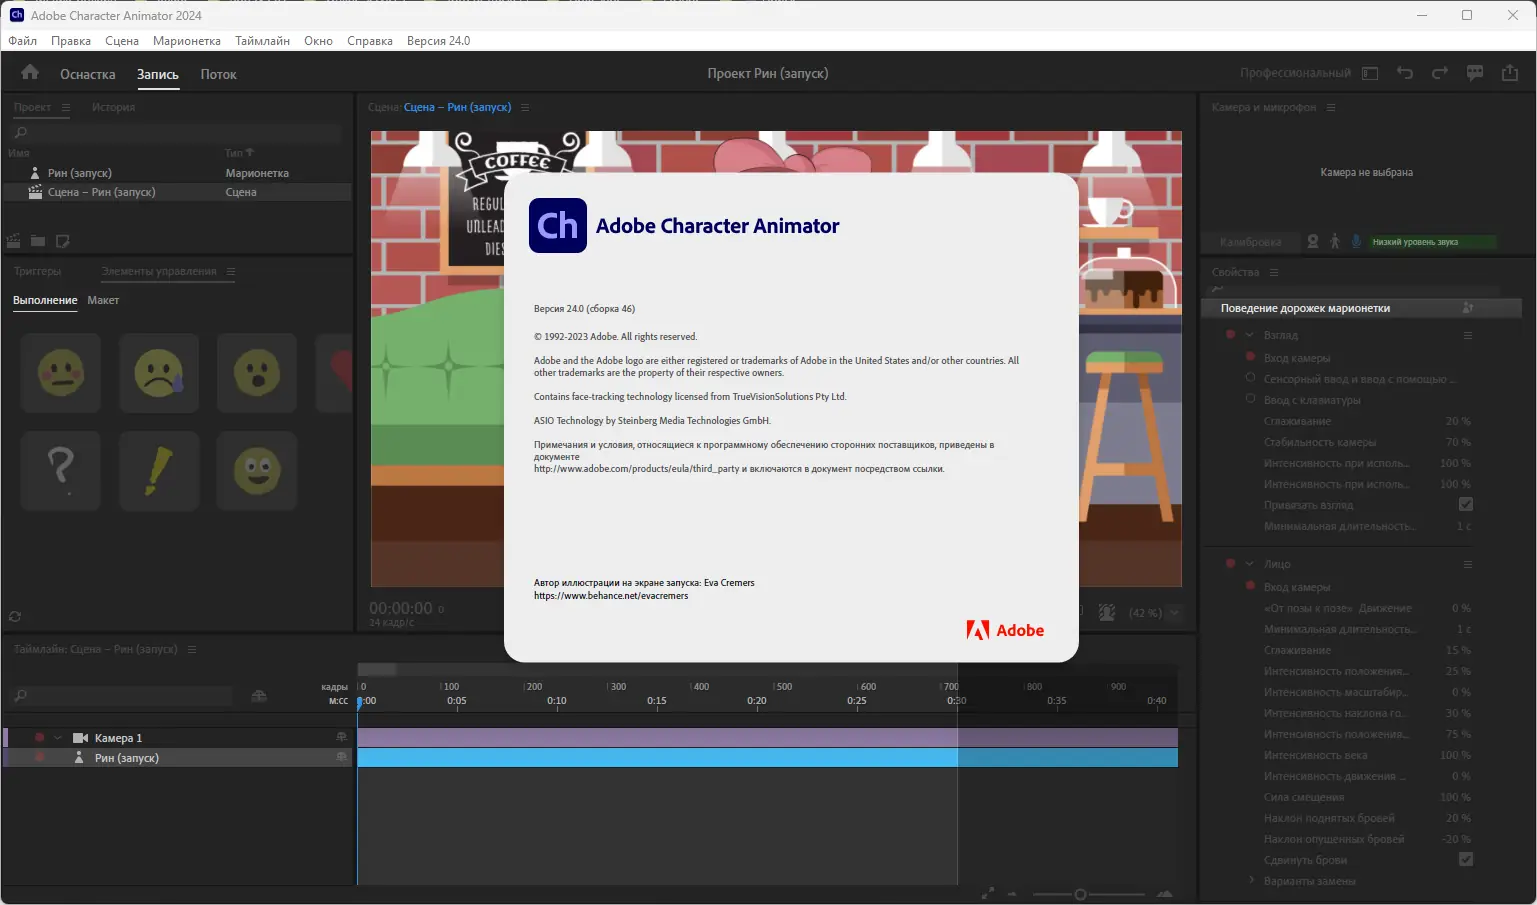Click the refresh icon below the triggers
The height and width of the screenshot is (905, 1537).
click(15, 617)
